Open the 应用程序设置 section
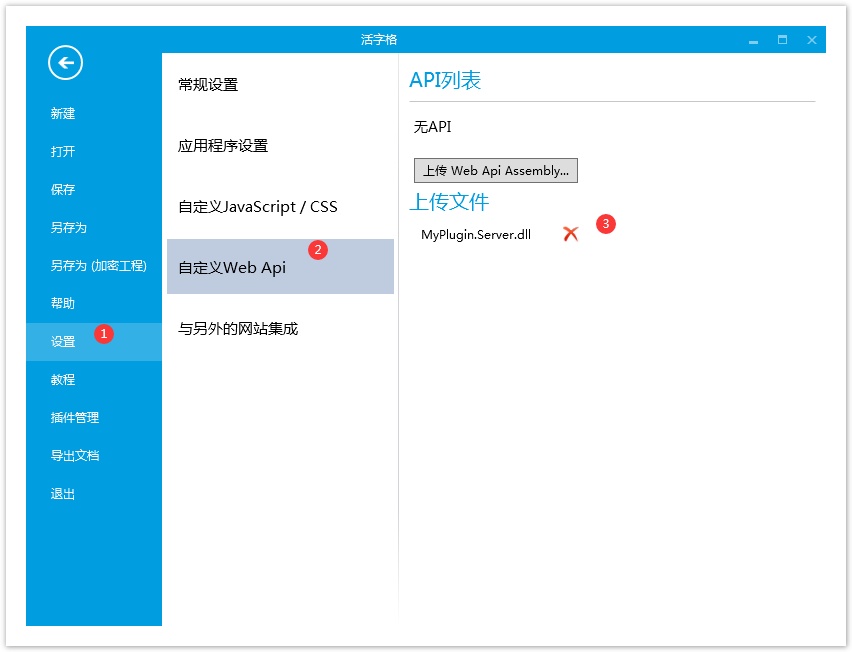 223,146
